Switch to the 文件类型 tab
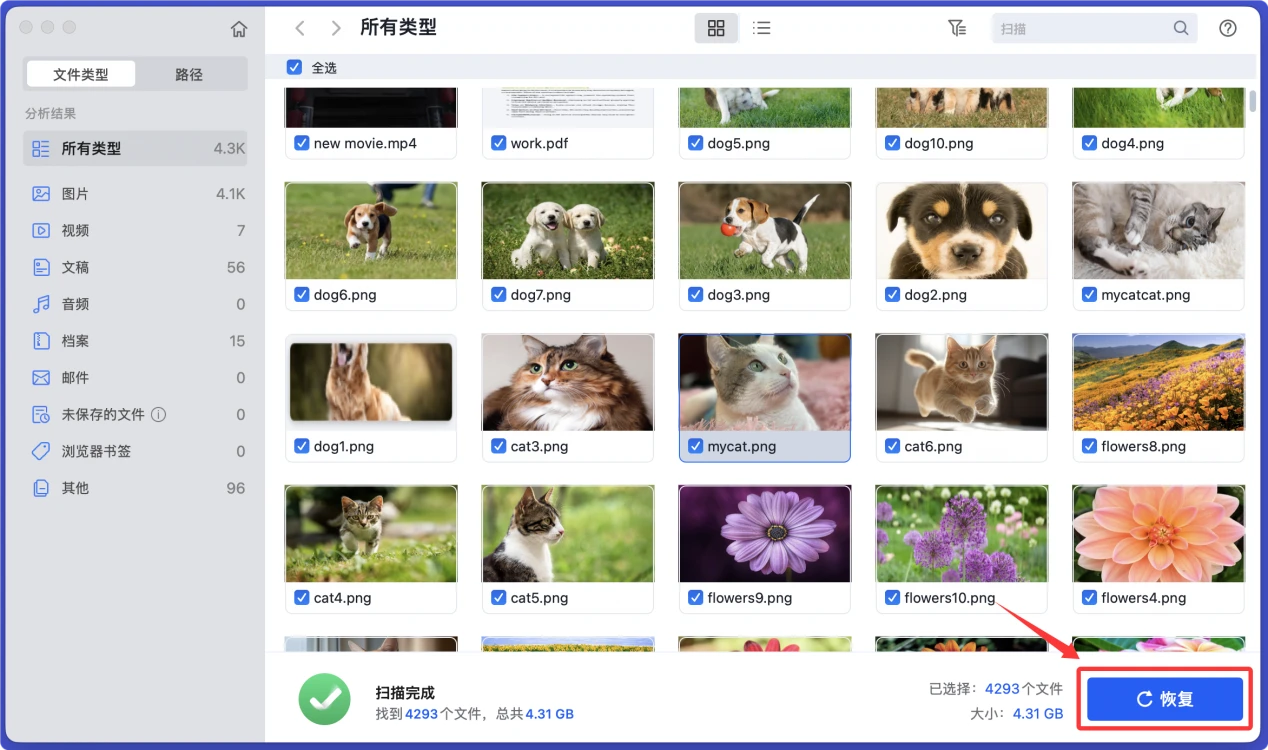Screen dimensions: 1268x750 (x=80, y=73)
